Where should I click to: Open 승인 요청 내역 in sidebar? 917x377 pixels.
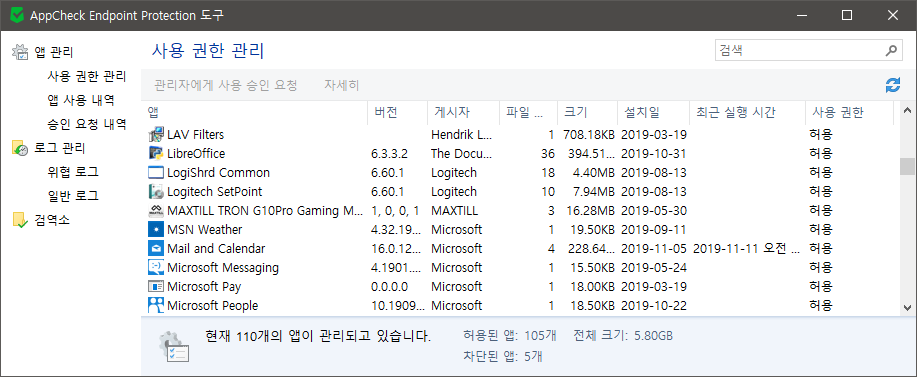point(87,124)
